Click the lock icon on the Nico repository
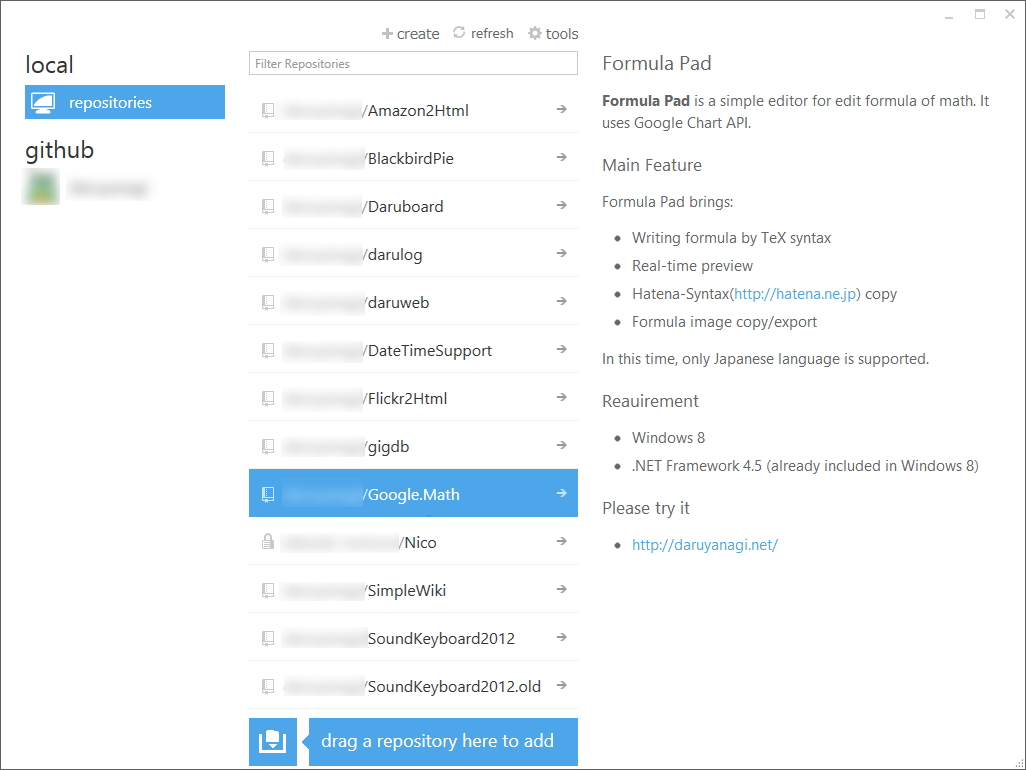 [267, 541]
